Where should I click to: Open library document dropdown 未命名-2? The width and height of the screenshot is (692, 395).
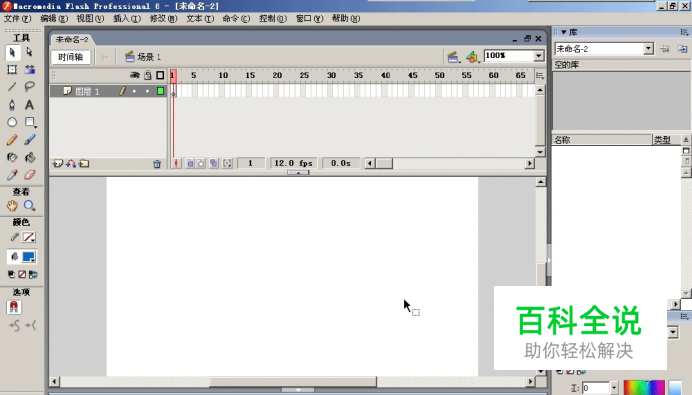pos(648,49)
